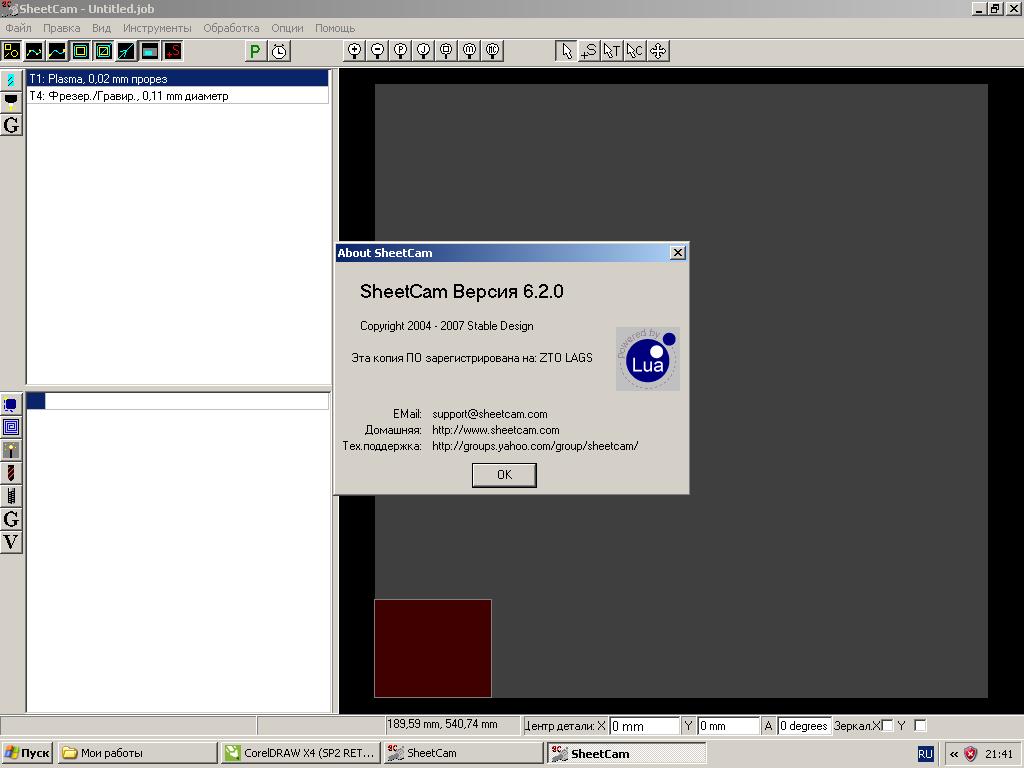1024x768 pixels.
Task: Open the Правка menu
Action: pyautogui.click(x=61, y=28)
